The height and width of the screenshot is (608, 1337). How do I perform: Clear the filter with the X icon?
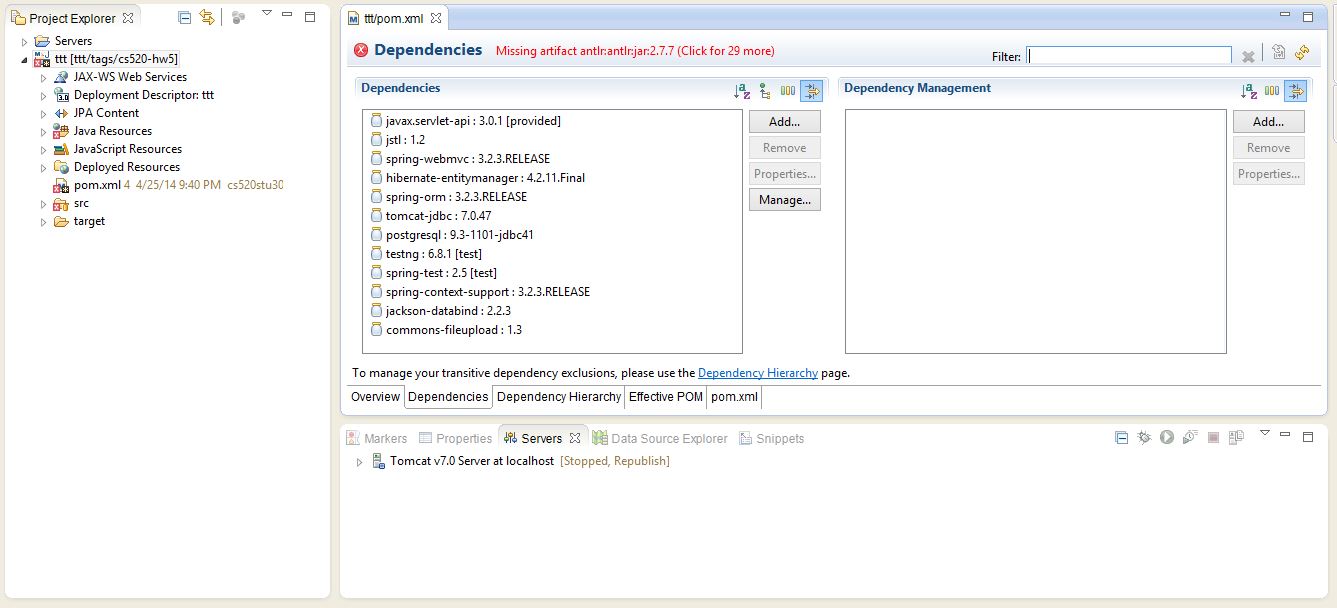[1248, 57]
